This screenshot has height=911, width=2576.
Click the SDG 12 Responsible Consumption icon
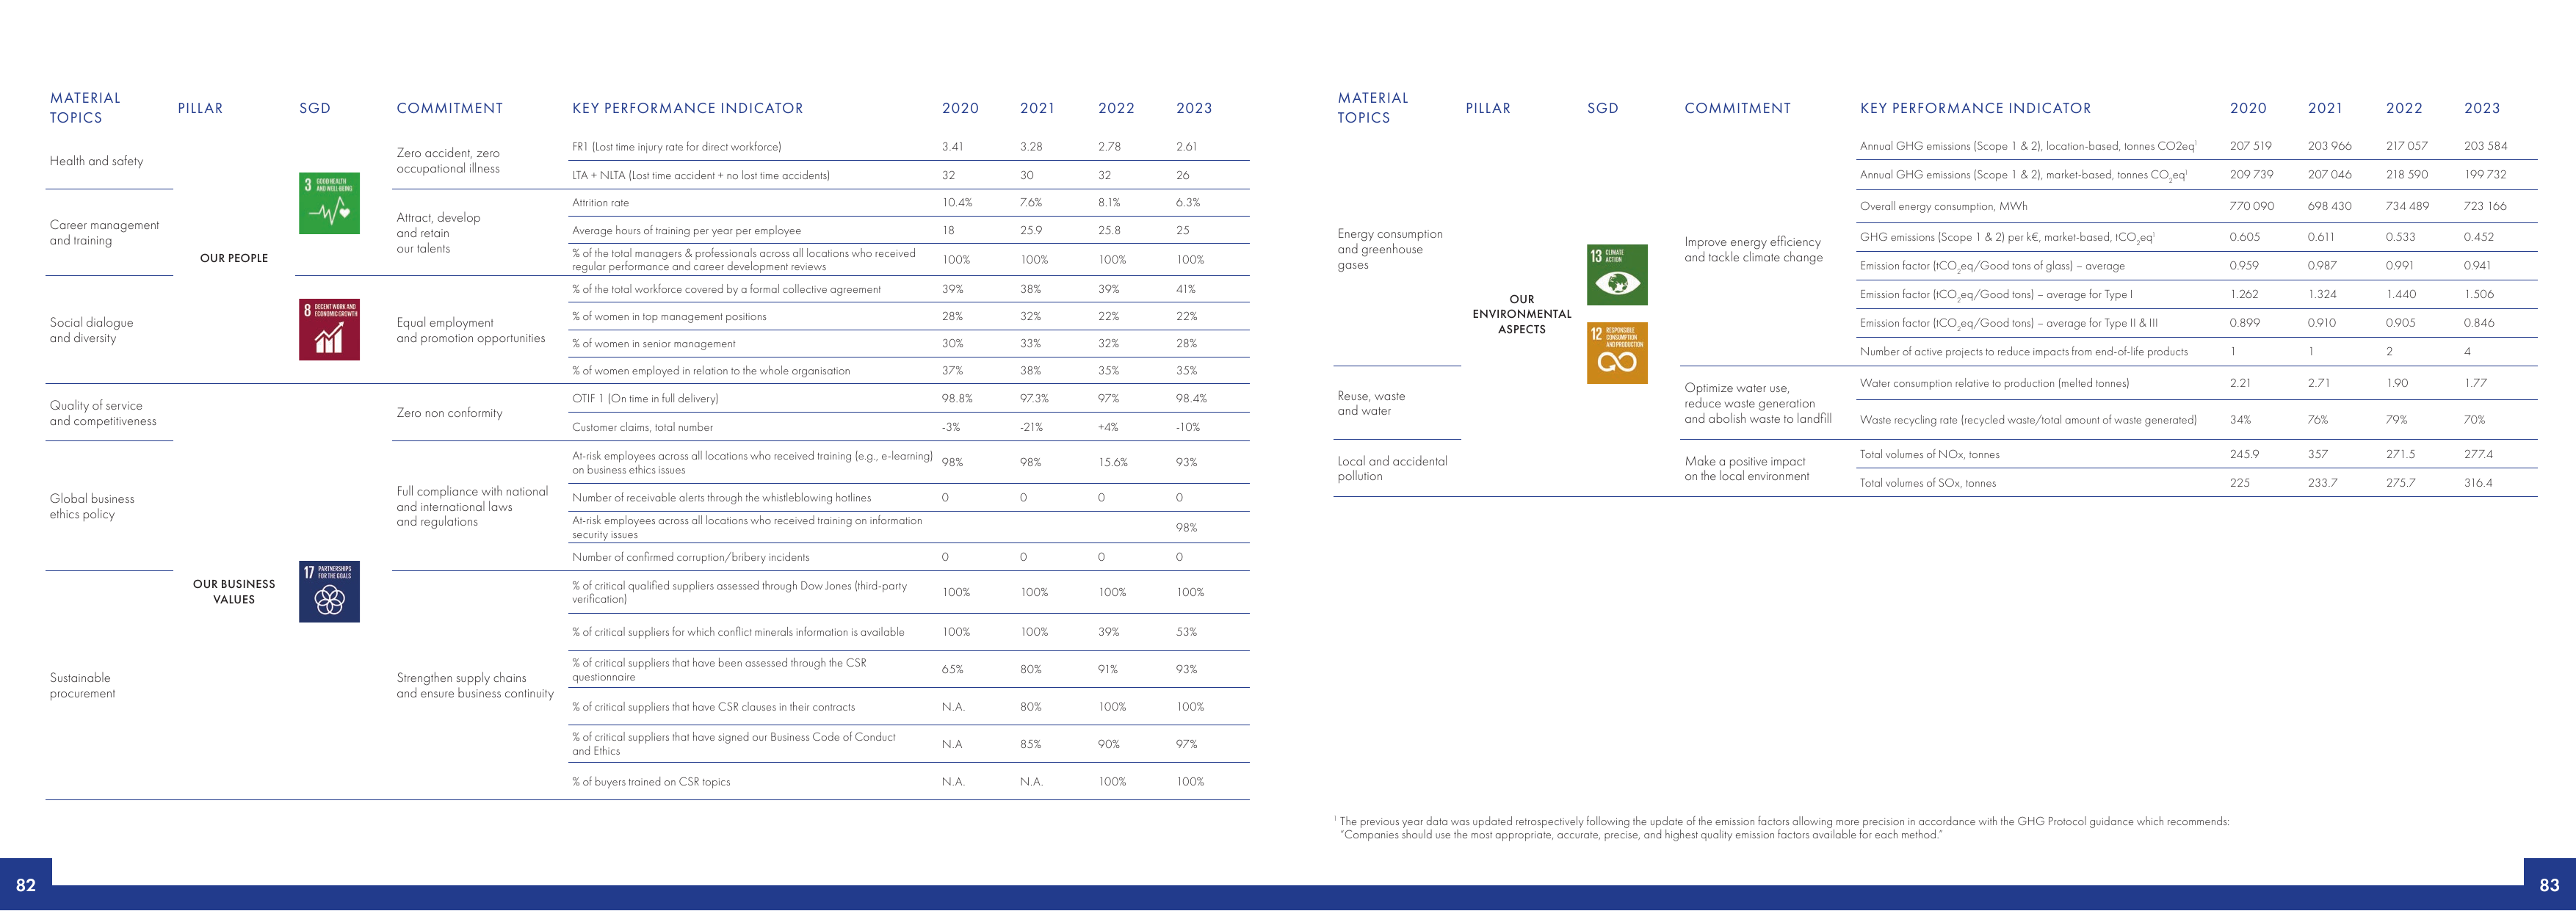click(1617, 353)
